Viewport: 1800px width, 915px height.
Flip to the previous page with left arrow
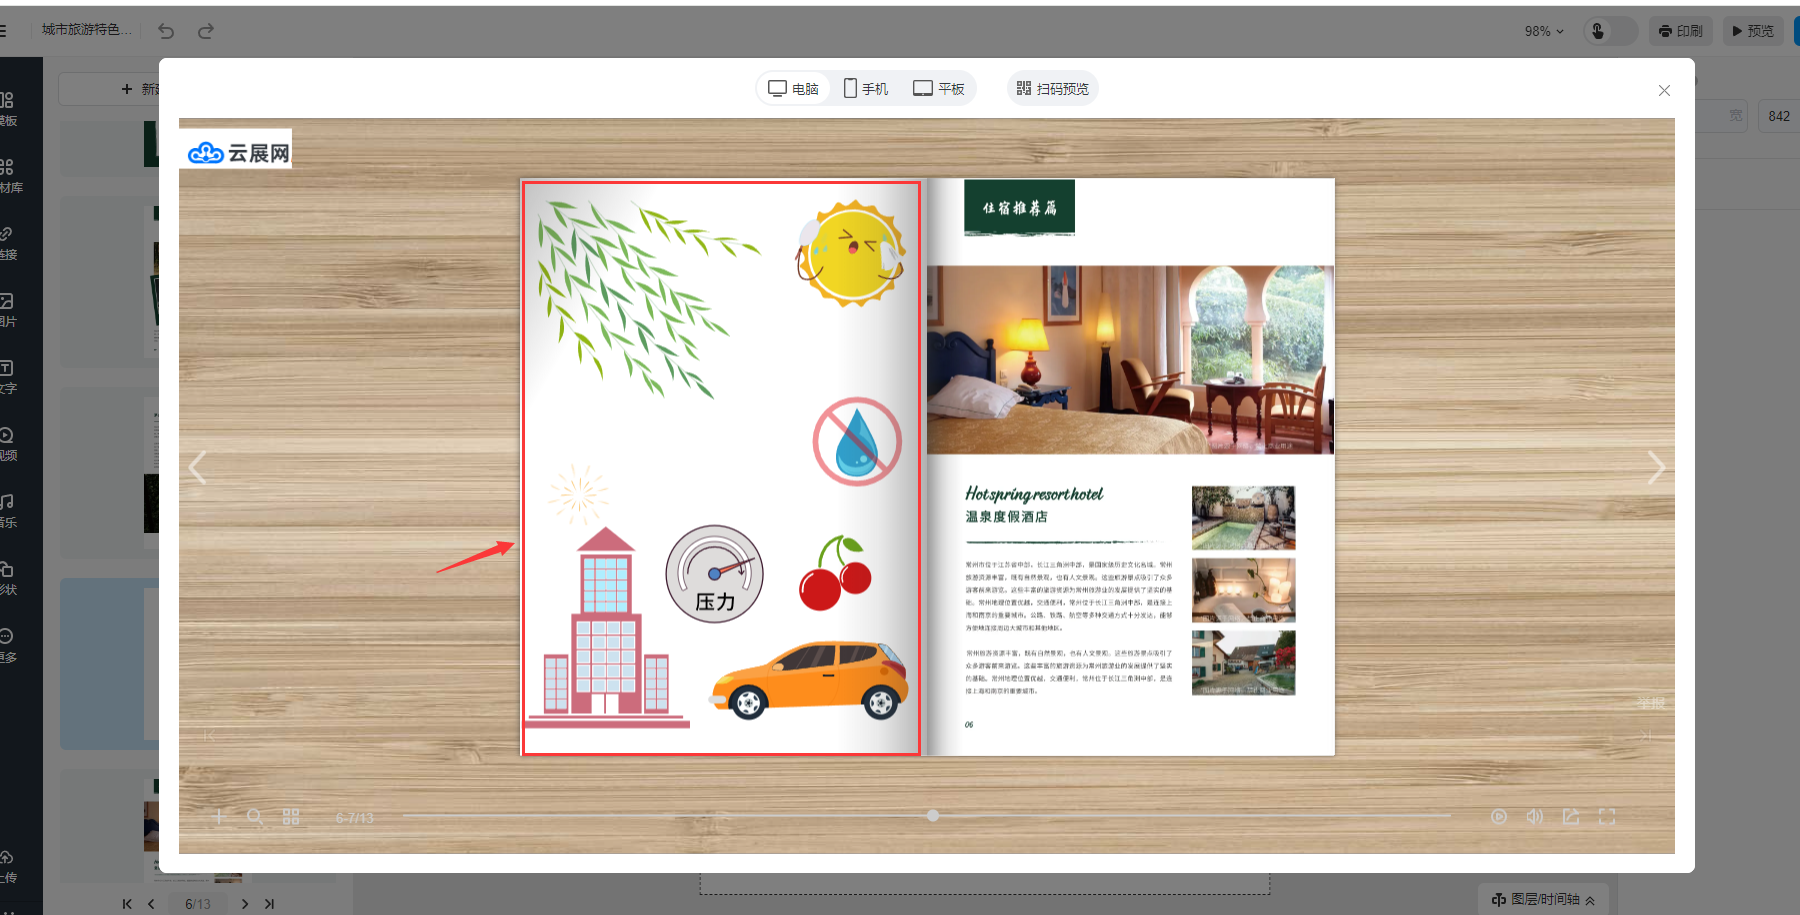tap(198, 467)
